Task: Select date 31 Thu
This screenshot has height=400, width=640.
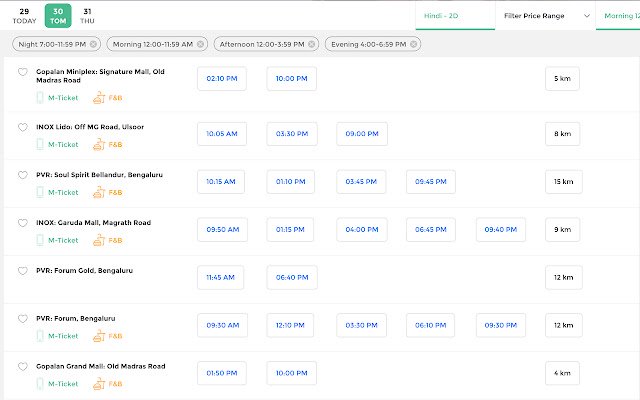Action: pyautogui.click(x=87, y=16)
